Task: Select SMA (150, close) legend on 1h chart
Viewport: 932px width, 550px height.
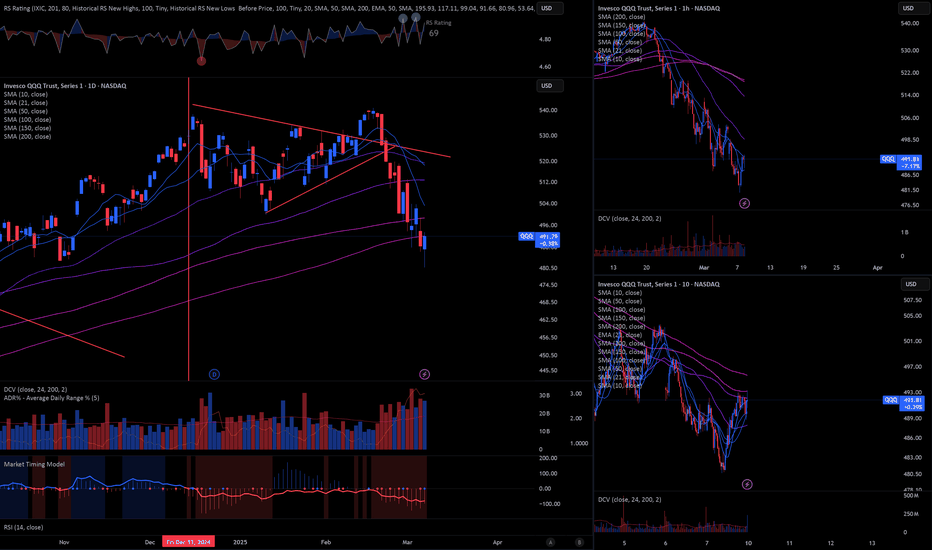Action: [621, 26]
